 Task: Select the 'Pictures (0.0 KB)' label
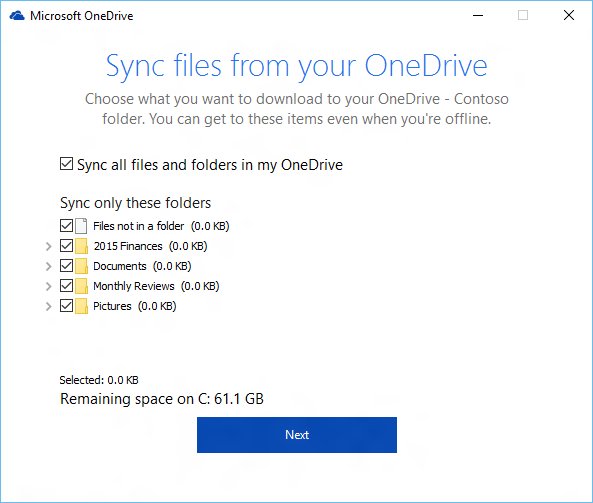click(135, 306)
